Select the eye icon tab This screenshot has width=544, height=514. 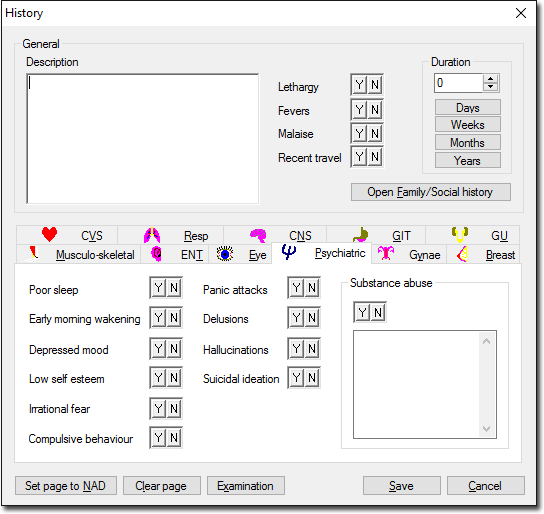pos(225,254)
